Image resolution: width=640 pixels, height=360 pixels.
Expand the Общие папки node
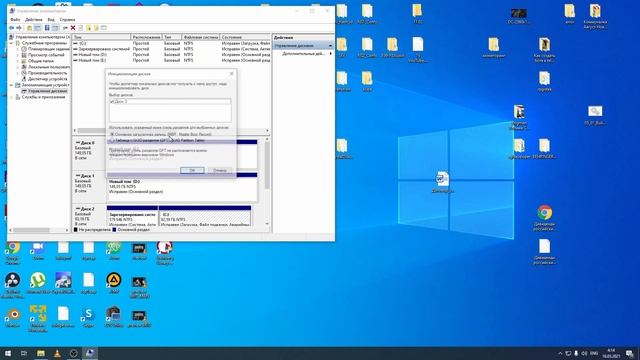(x=18, y=61)
